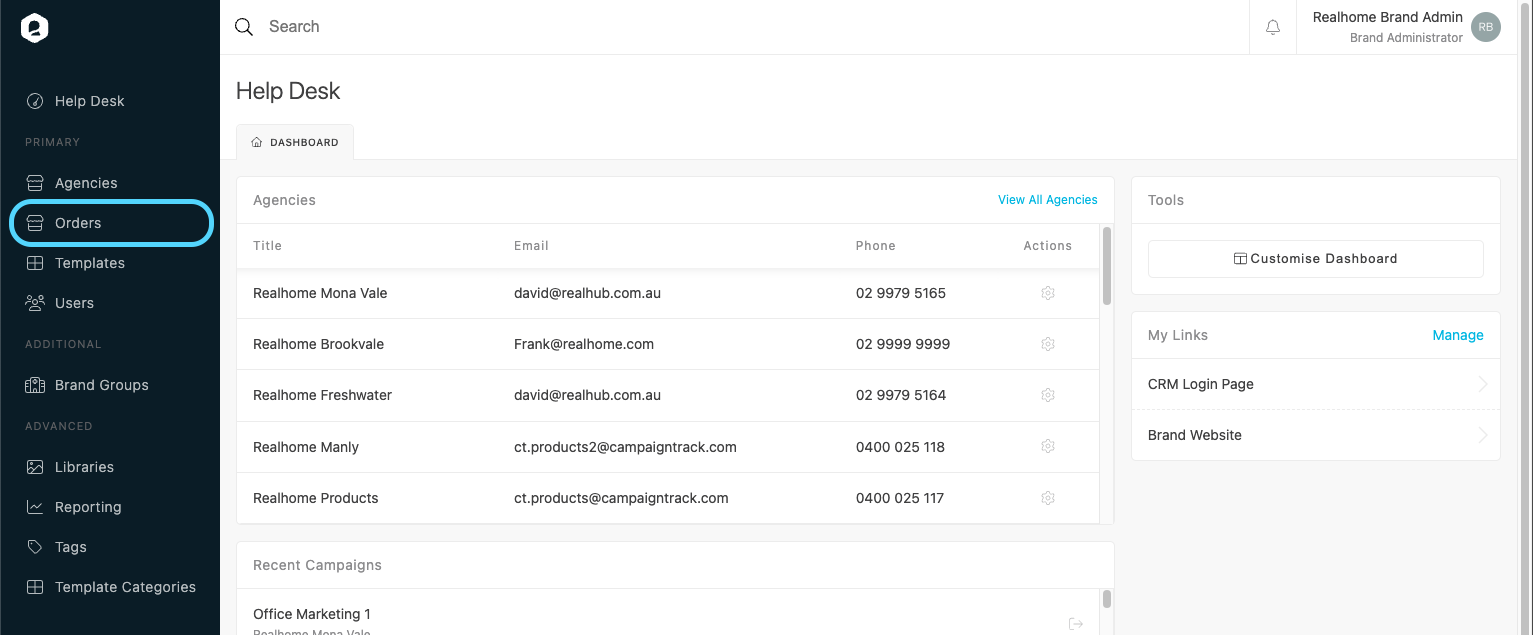Click phone number 02 9979 5165
Image resolution: width=1533 pixels, height=635 pixels.
901,293
